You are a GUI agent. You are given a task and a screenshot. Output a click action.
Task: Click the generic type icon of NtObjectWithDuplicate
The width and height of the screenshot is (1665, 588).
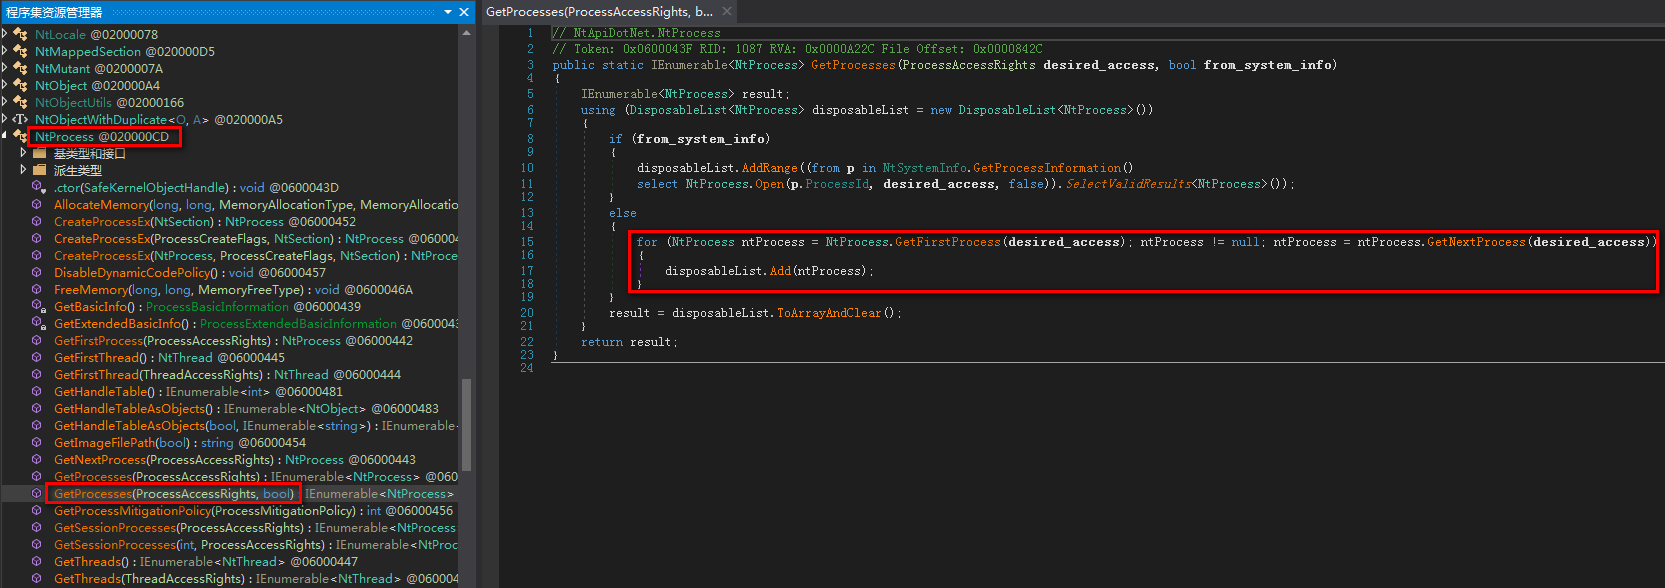[x=21, y=120]
